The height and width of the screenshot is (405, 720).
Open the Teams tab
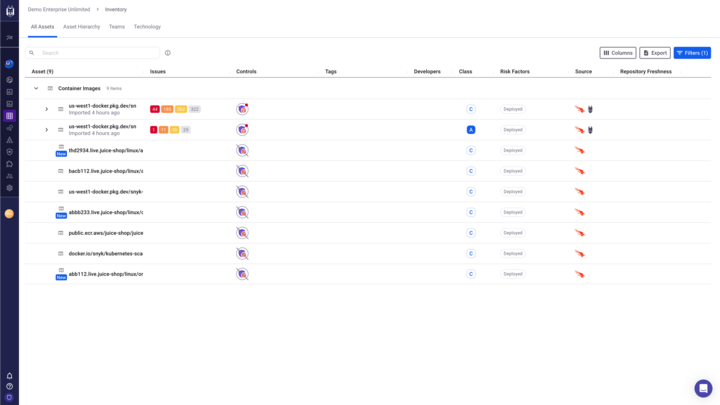pos(117,27)
